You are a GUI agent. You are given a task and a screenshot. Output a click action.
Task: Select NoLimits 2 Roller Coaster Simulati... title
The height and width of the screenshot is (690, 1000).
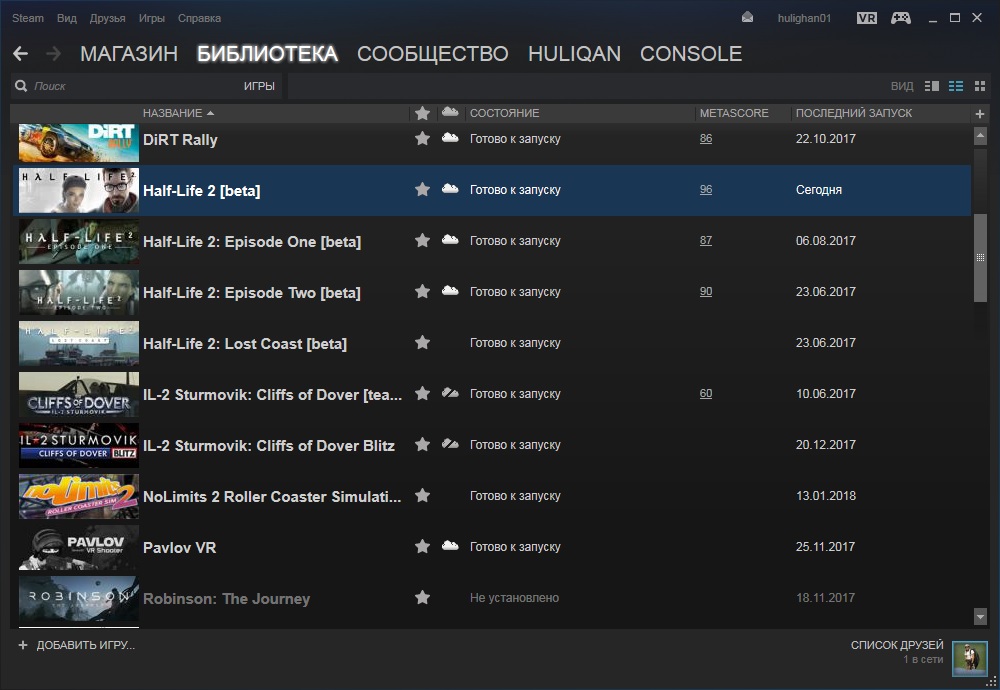(272, 496)
